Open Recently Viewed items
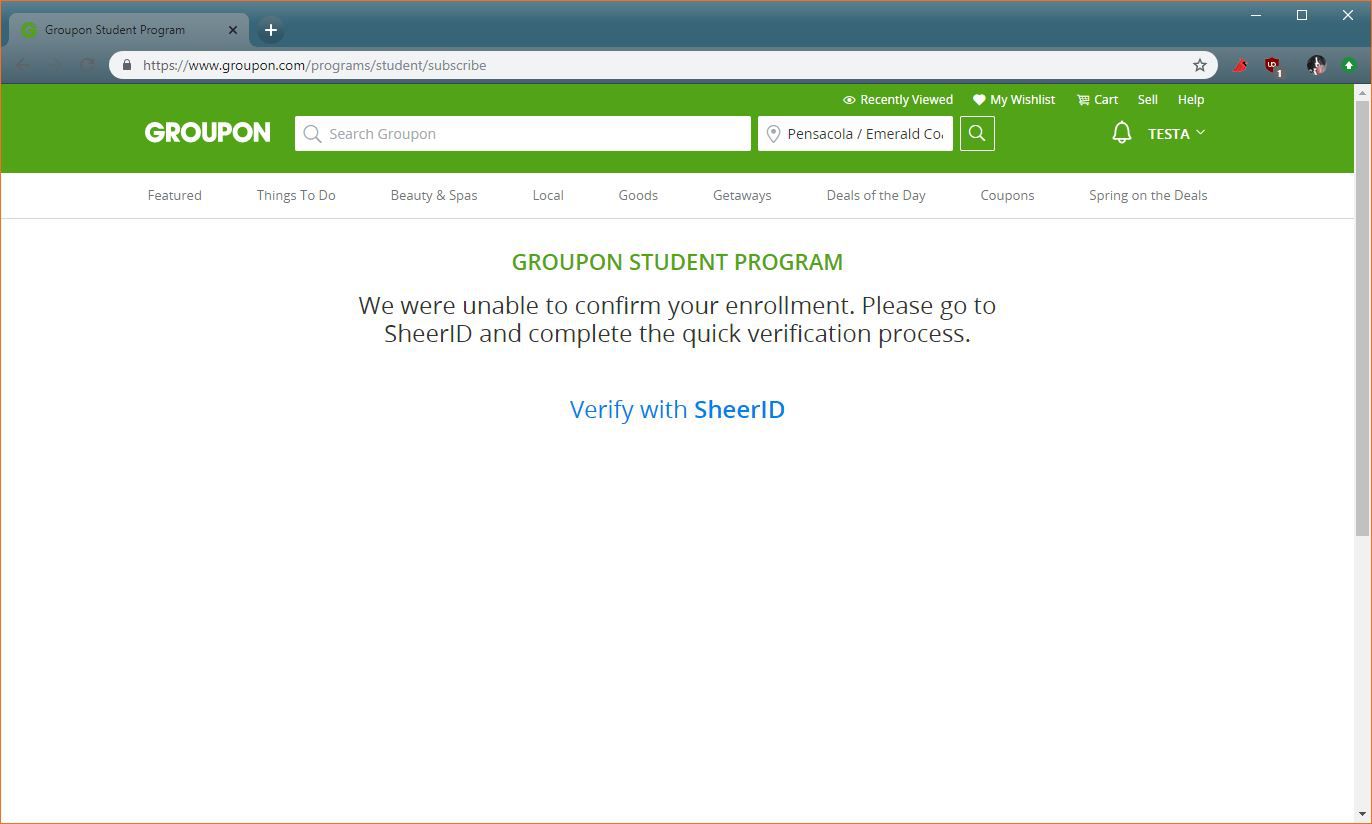The width and height of the screenshot is (1372, 824). (x=898, y=100)
